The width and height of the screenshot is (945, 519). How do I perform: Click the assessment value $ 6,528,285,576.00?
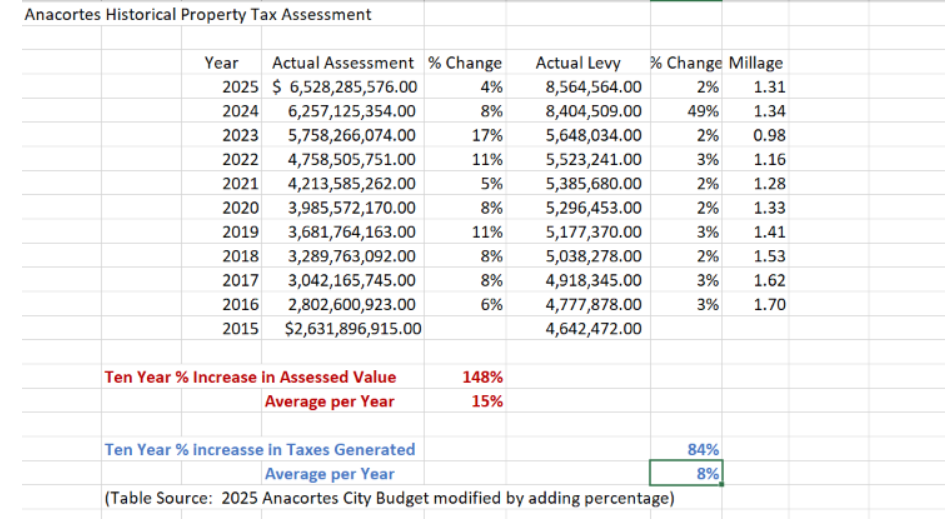pyautogui.click(x=344, y=87)
